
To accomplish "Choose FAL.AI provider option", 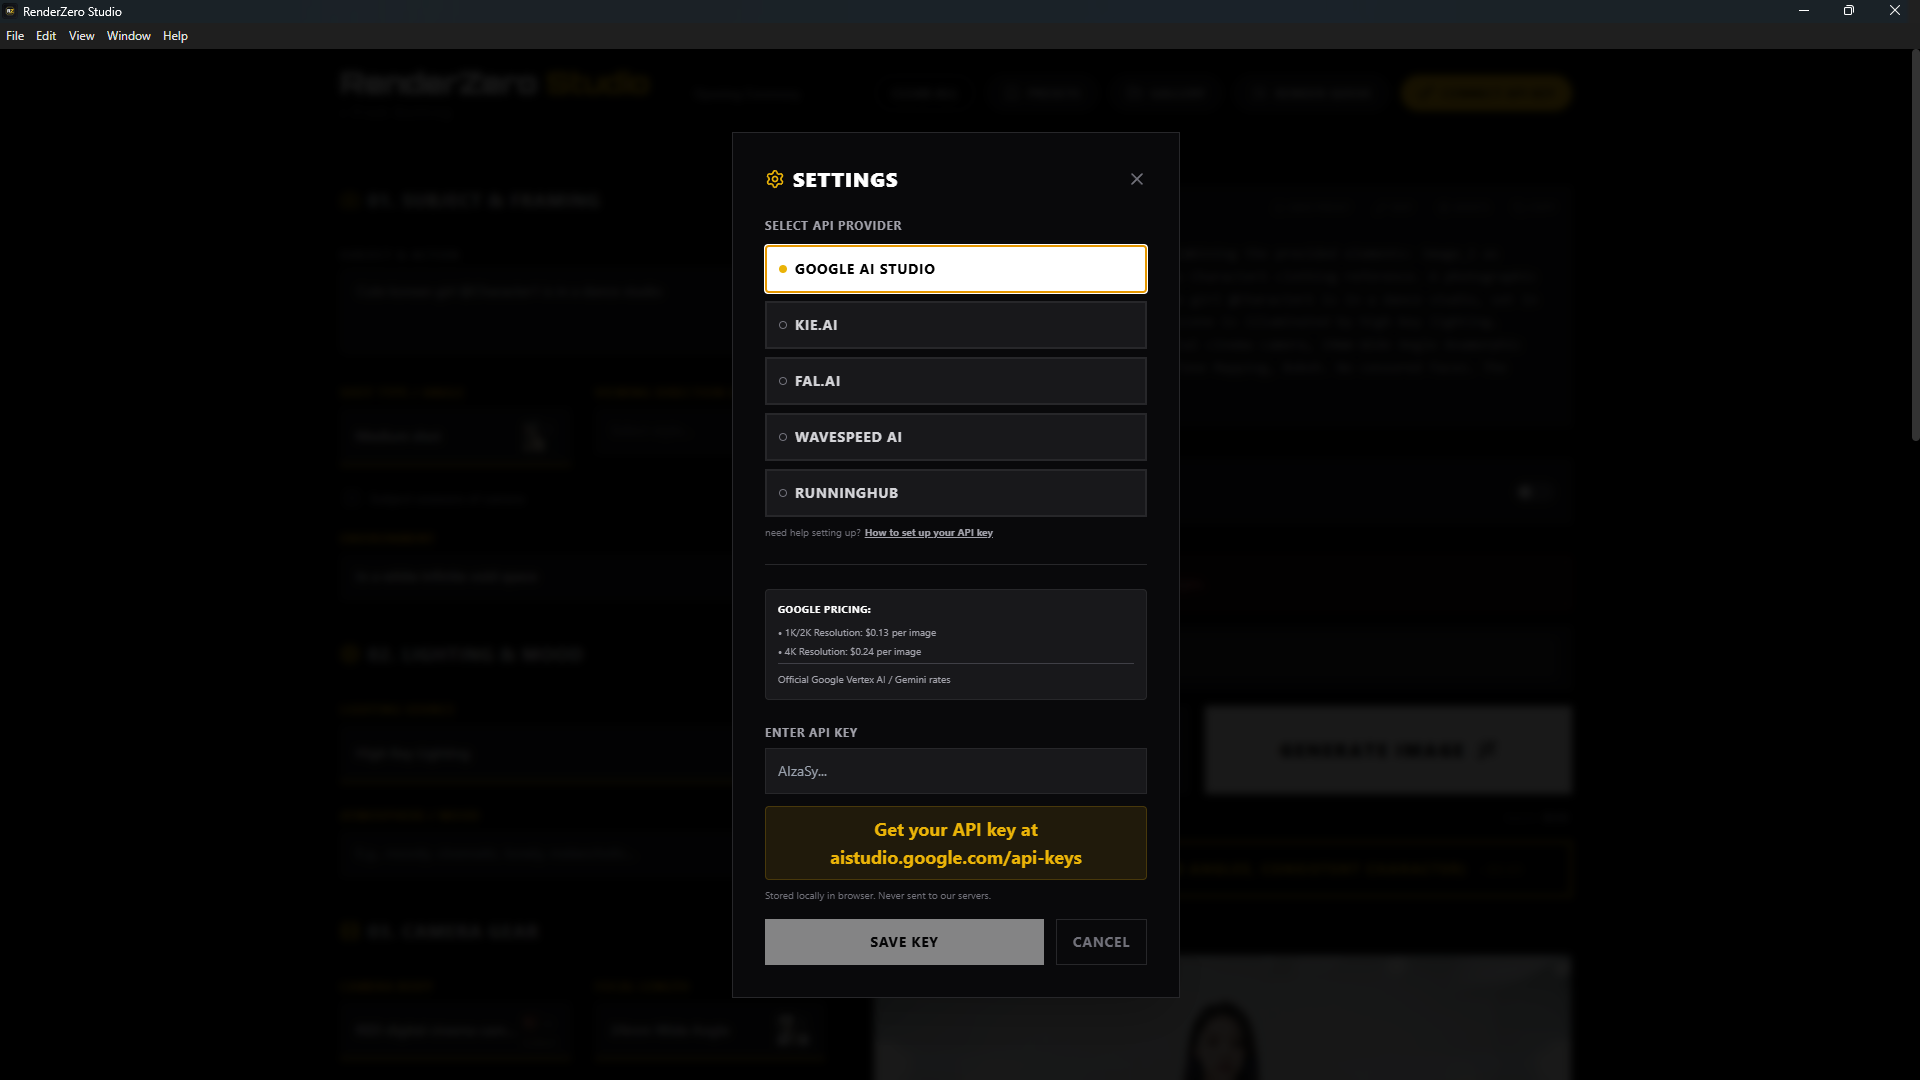I will click(955, 381).
